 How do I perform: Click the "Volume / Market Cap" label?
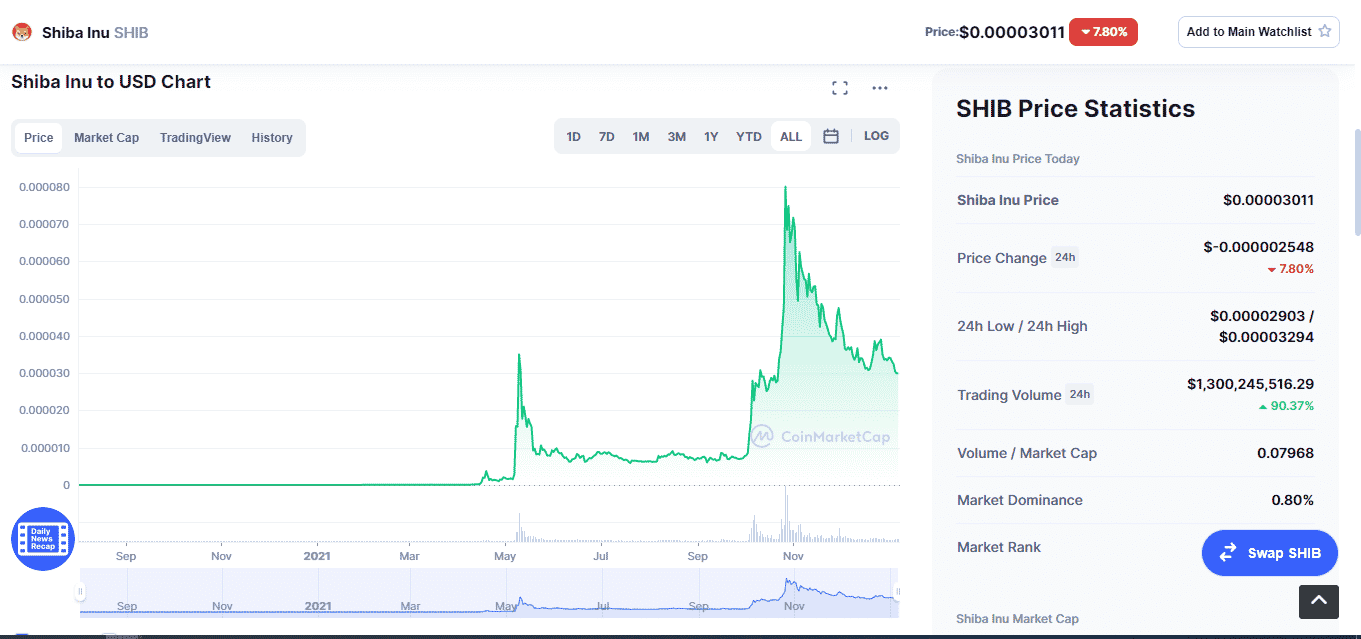(x=1027, y=453)
